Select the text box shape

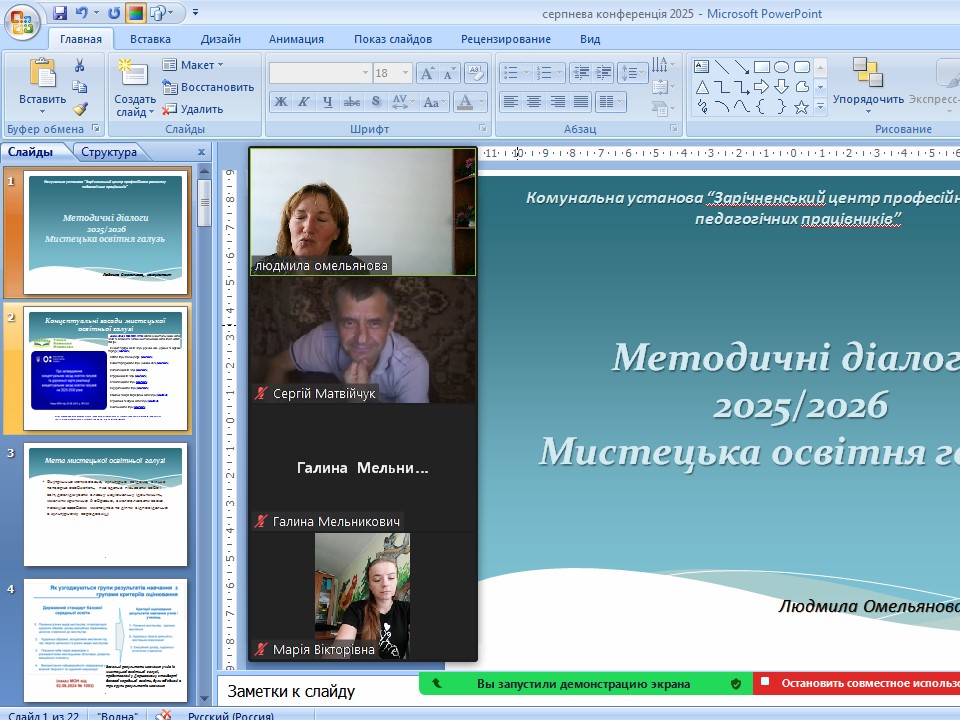click(x=702, y=67)
